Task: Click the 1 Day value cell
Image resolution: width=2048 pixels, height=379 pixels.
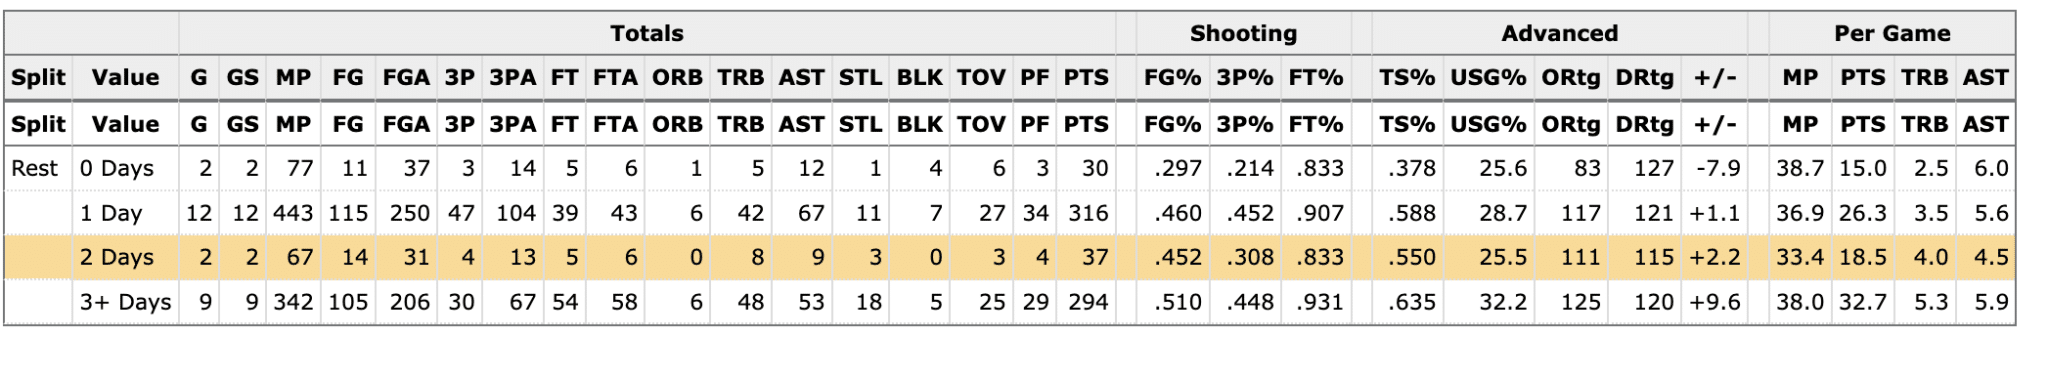Action: [111, 213]
